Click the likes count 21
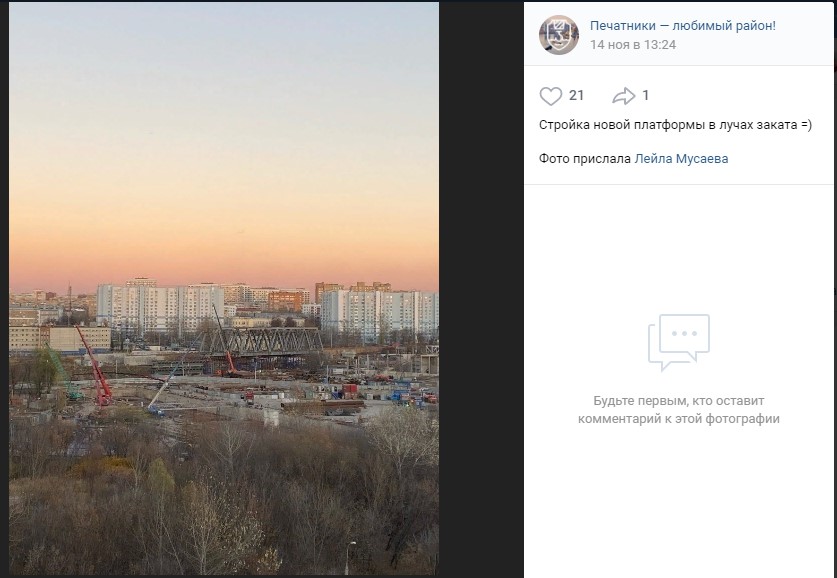The width and height of the screenshot is (837, 578). coord(577,96)
